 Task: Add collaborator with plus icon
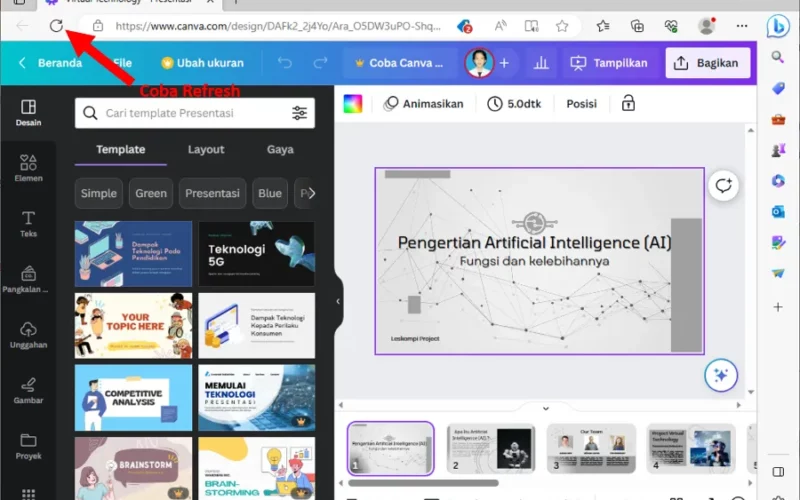(x=504, y=63)
